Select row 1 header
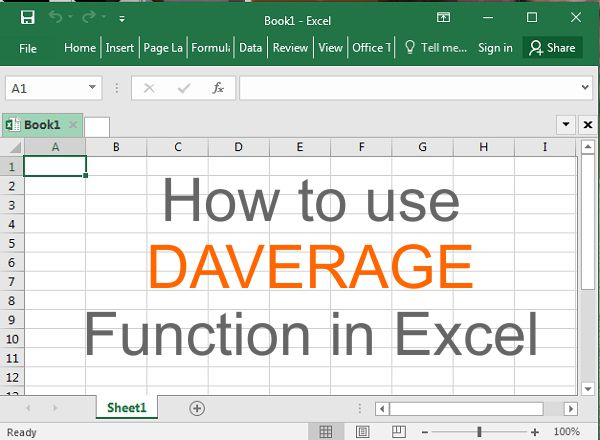 click(x=12, y=166)
